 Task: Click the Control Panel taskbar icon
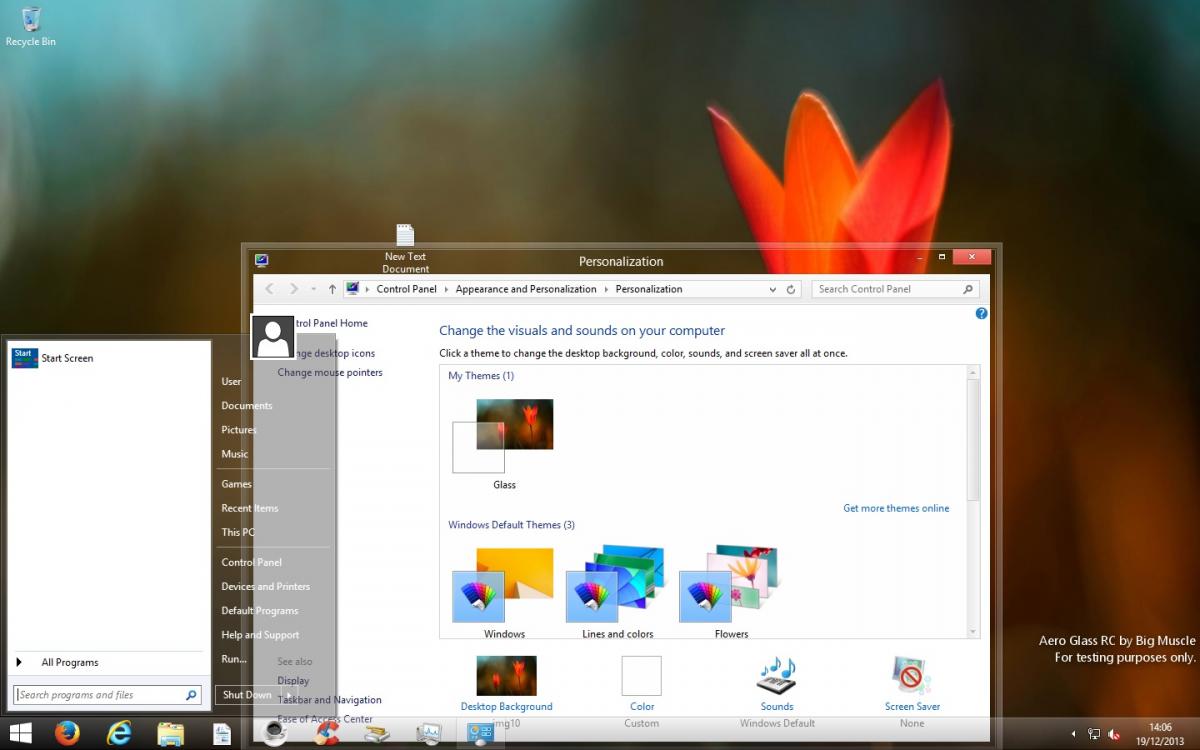(480, 733)
